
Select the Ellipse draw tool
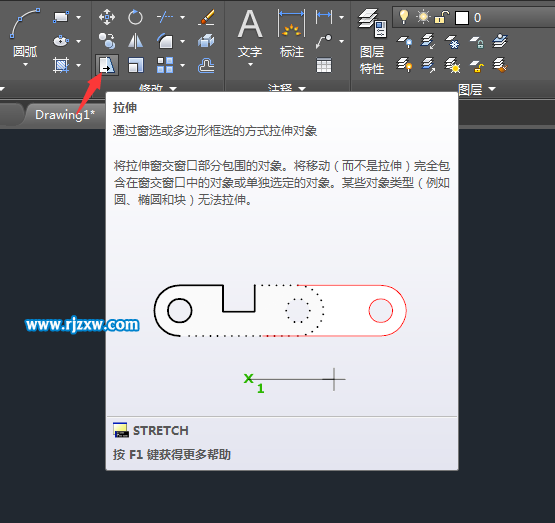click(x=61, y=41)
